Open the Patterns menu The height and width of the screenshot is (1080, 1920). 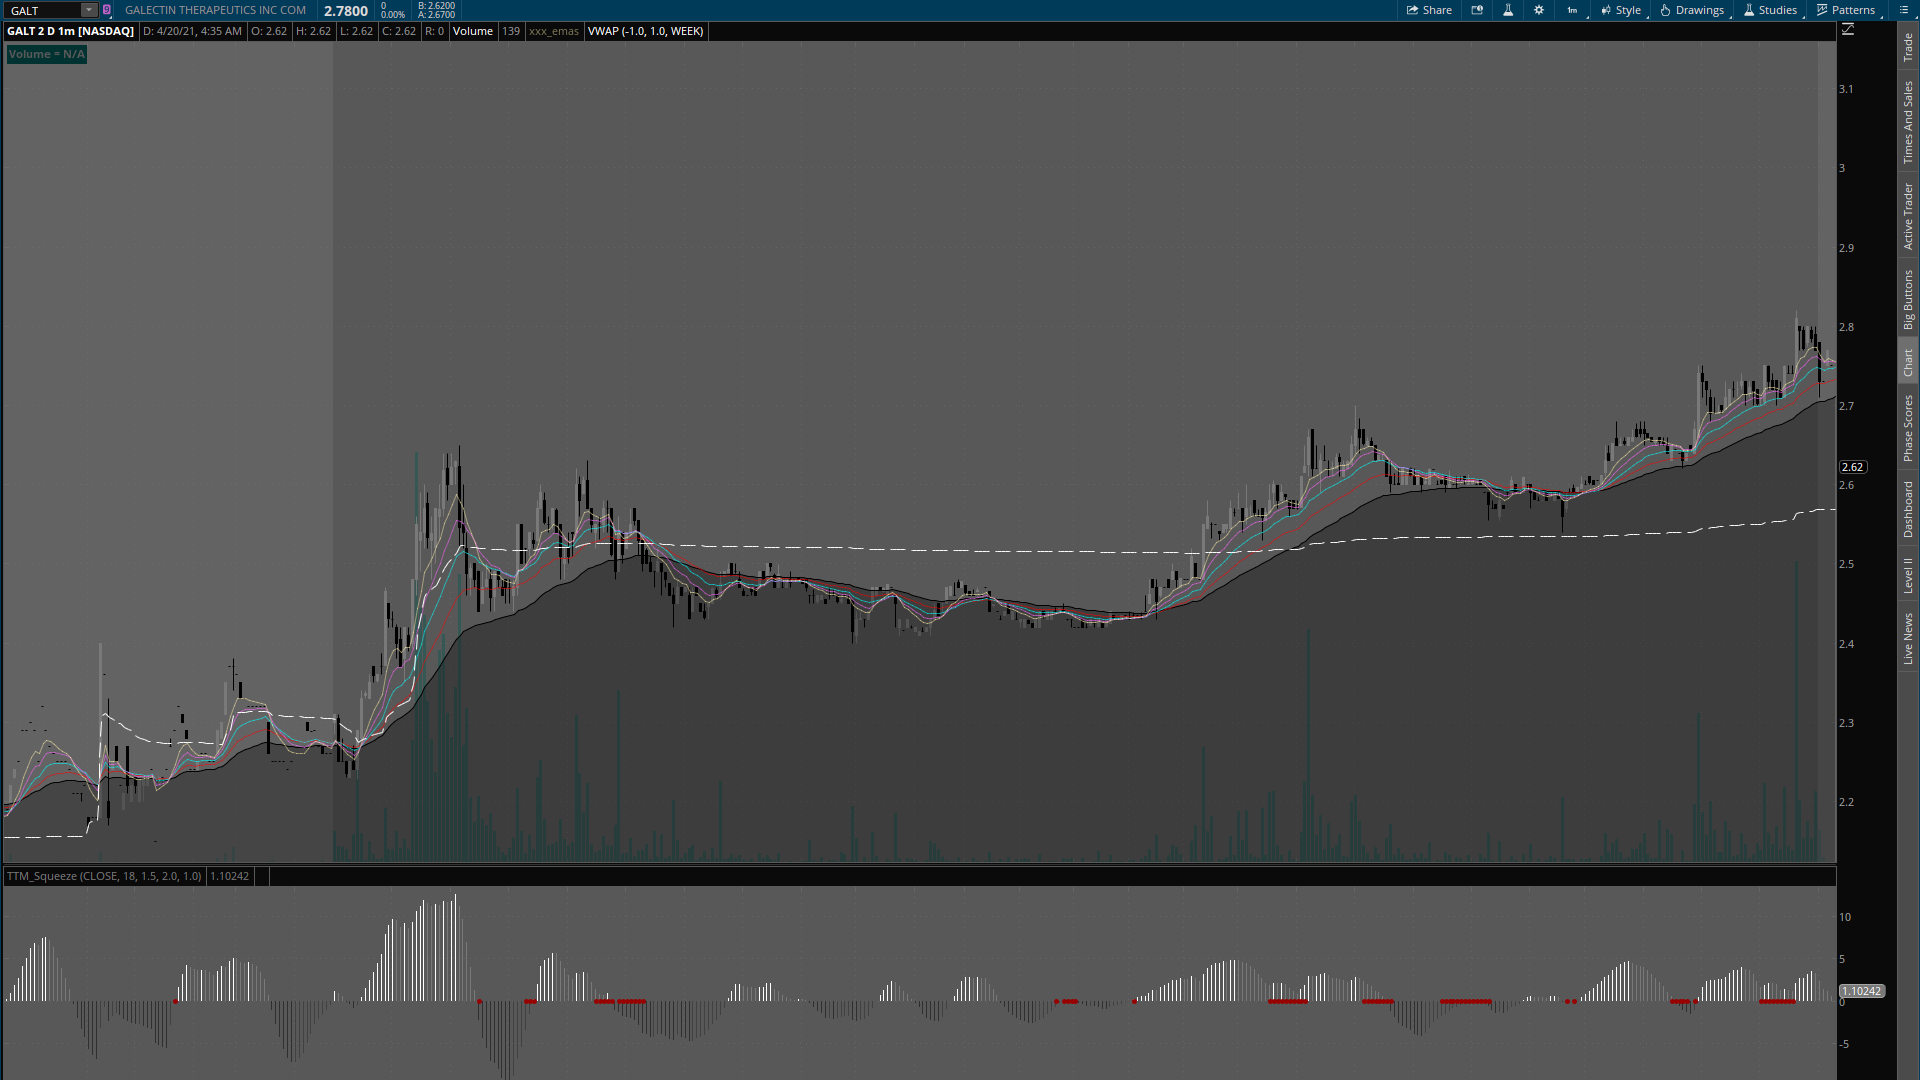pos(1846,10)
